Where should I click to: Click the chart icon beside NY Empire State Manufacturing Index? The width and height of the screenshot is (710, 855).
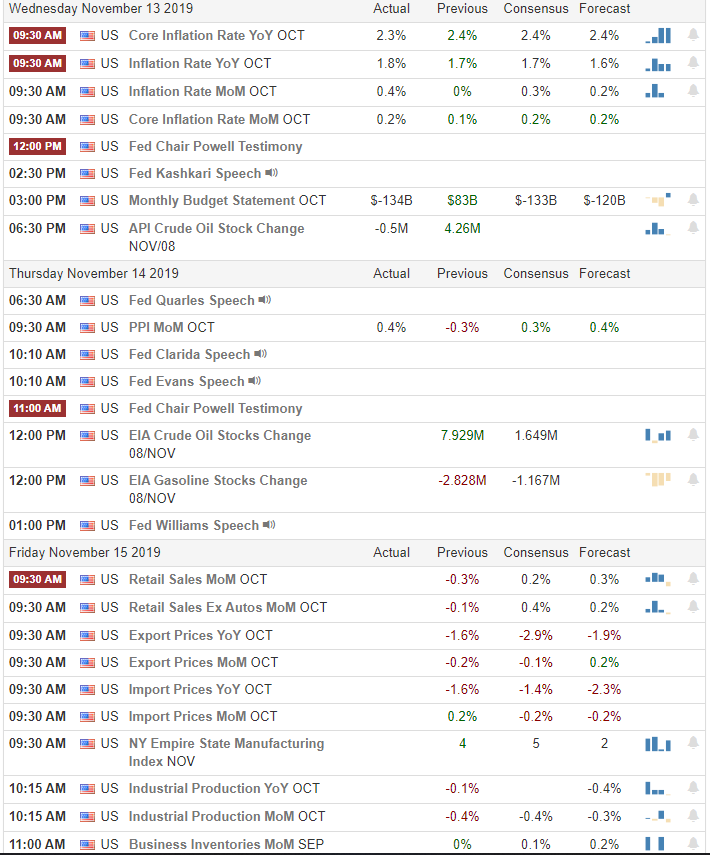point(657,743)
